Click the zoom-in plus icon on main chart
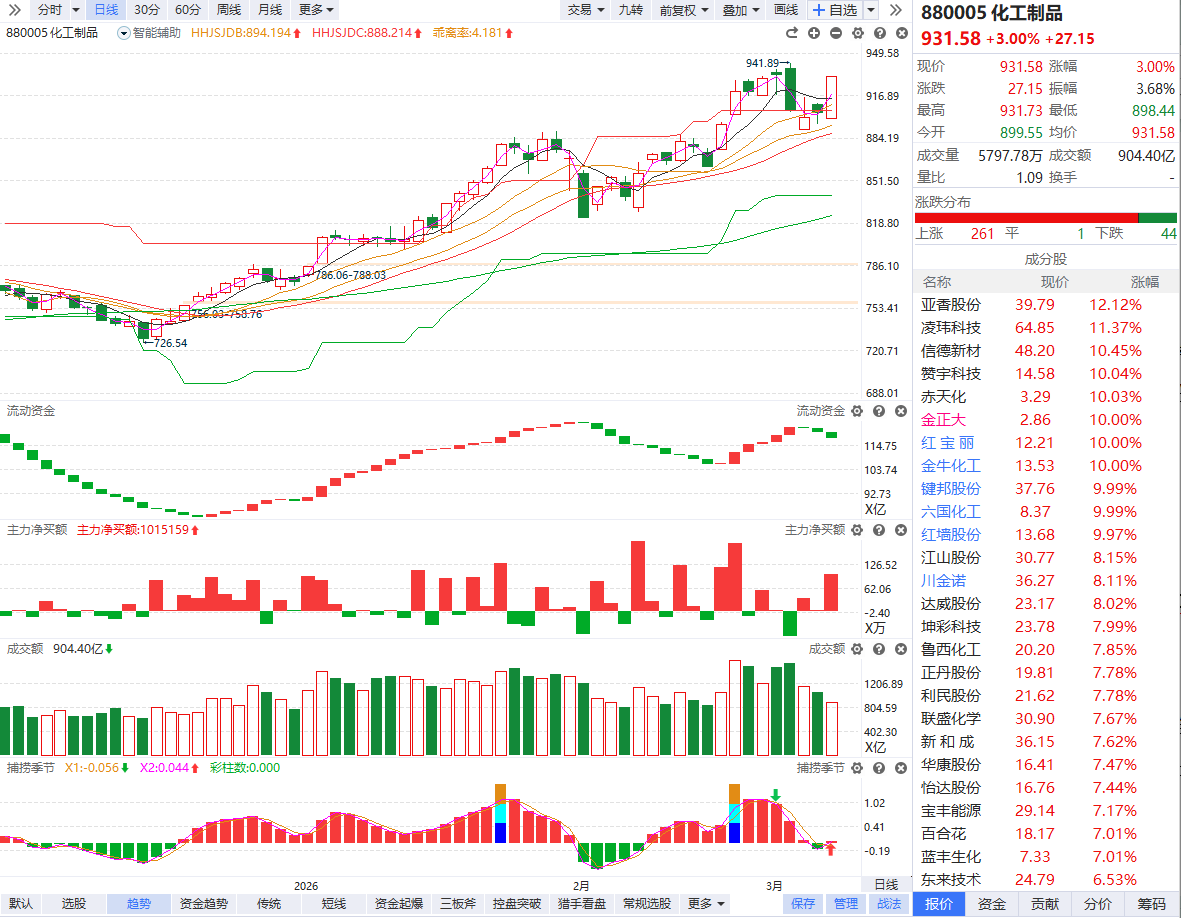This screenshot has width=1181, height=918. 814,33
